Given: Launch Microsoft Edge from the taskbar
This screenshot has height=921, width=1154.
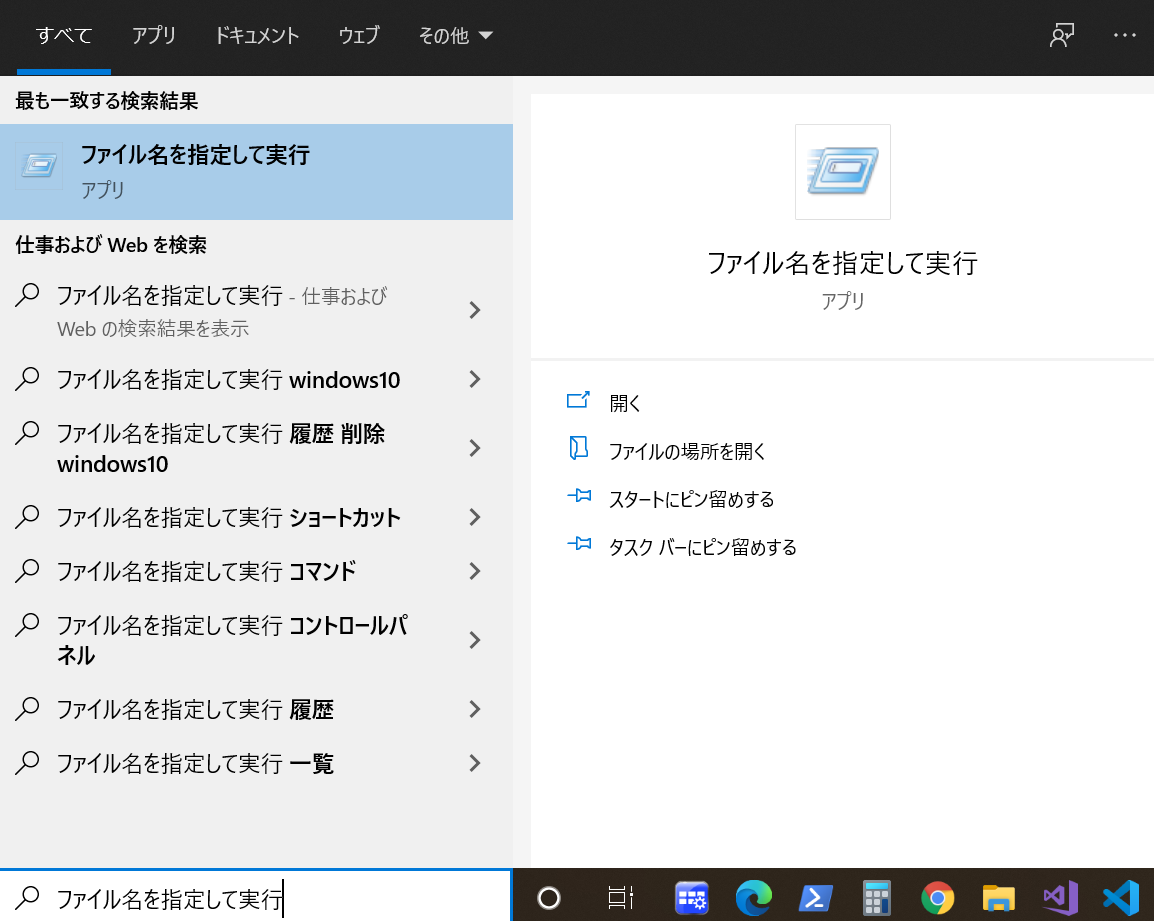Looking at the screenshot, I should click(x=753, y=898).
